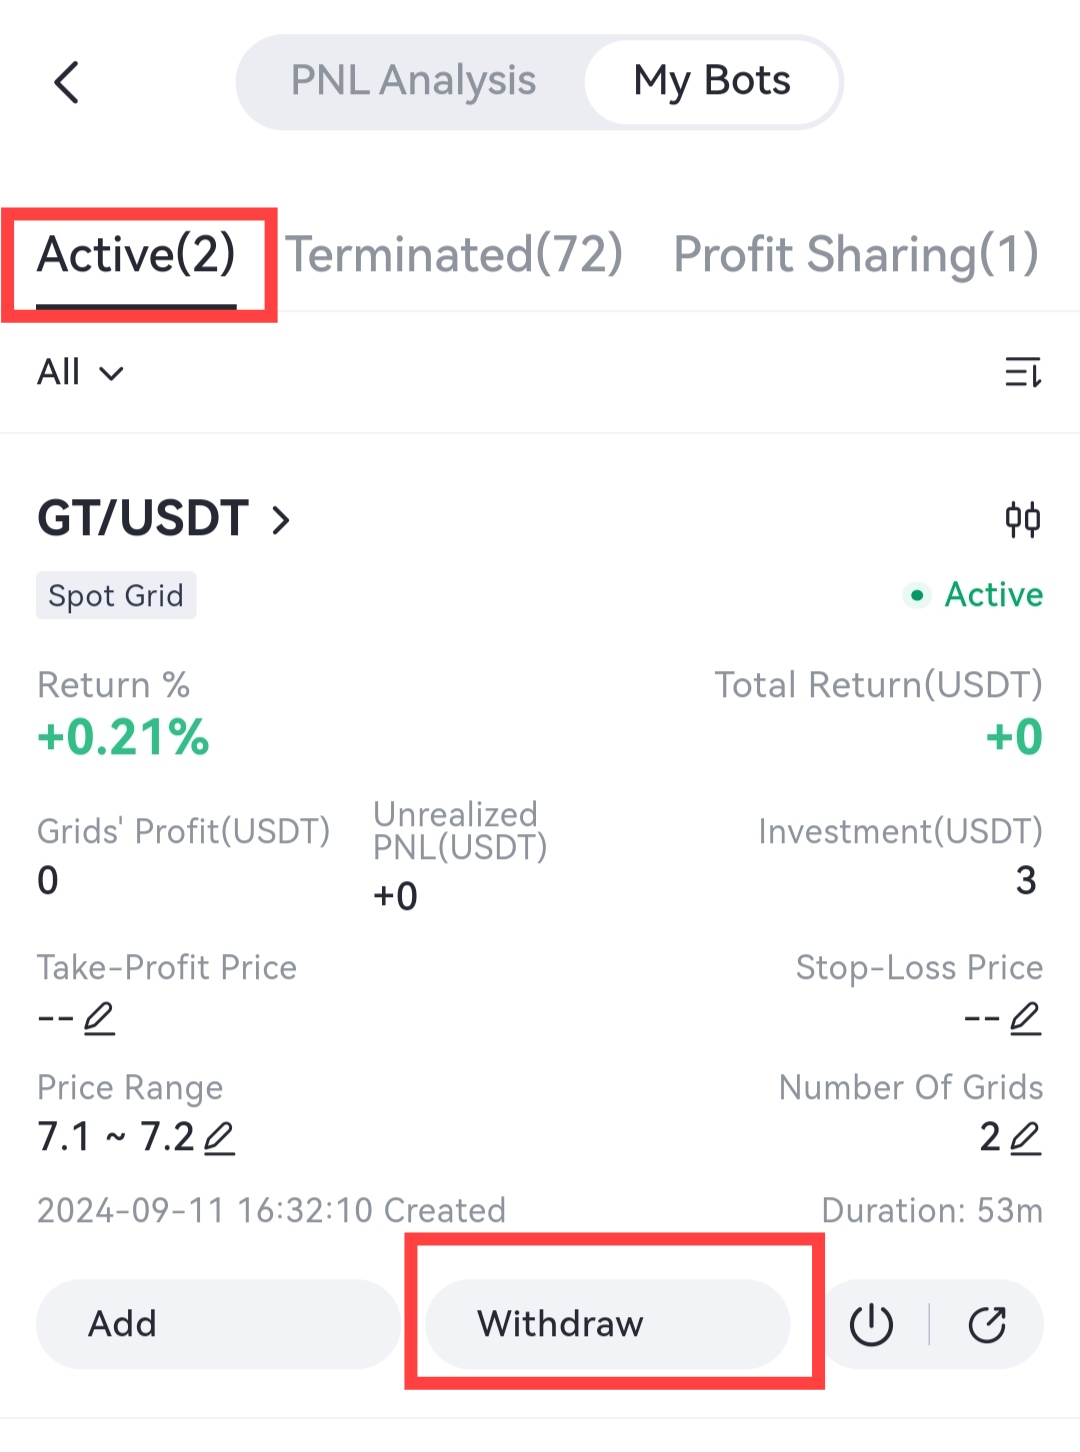Expand the All filter dropdown
The height and width of the screenshot is (1452, 1080).
tap(80, 372)
